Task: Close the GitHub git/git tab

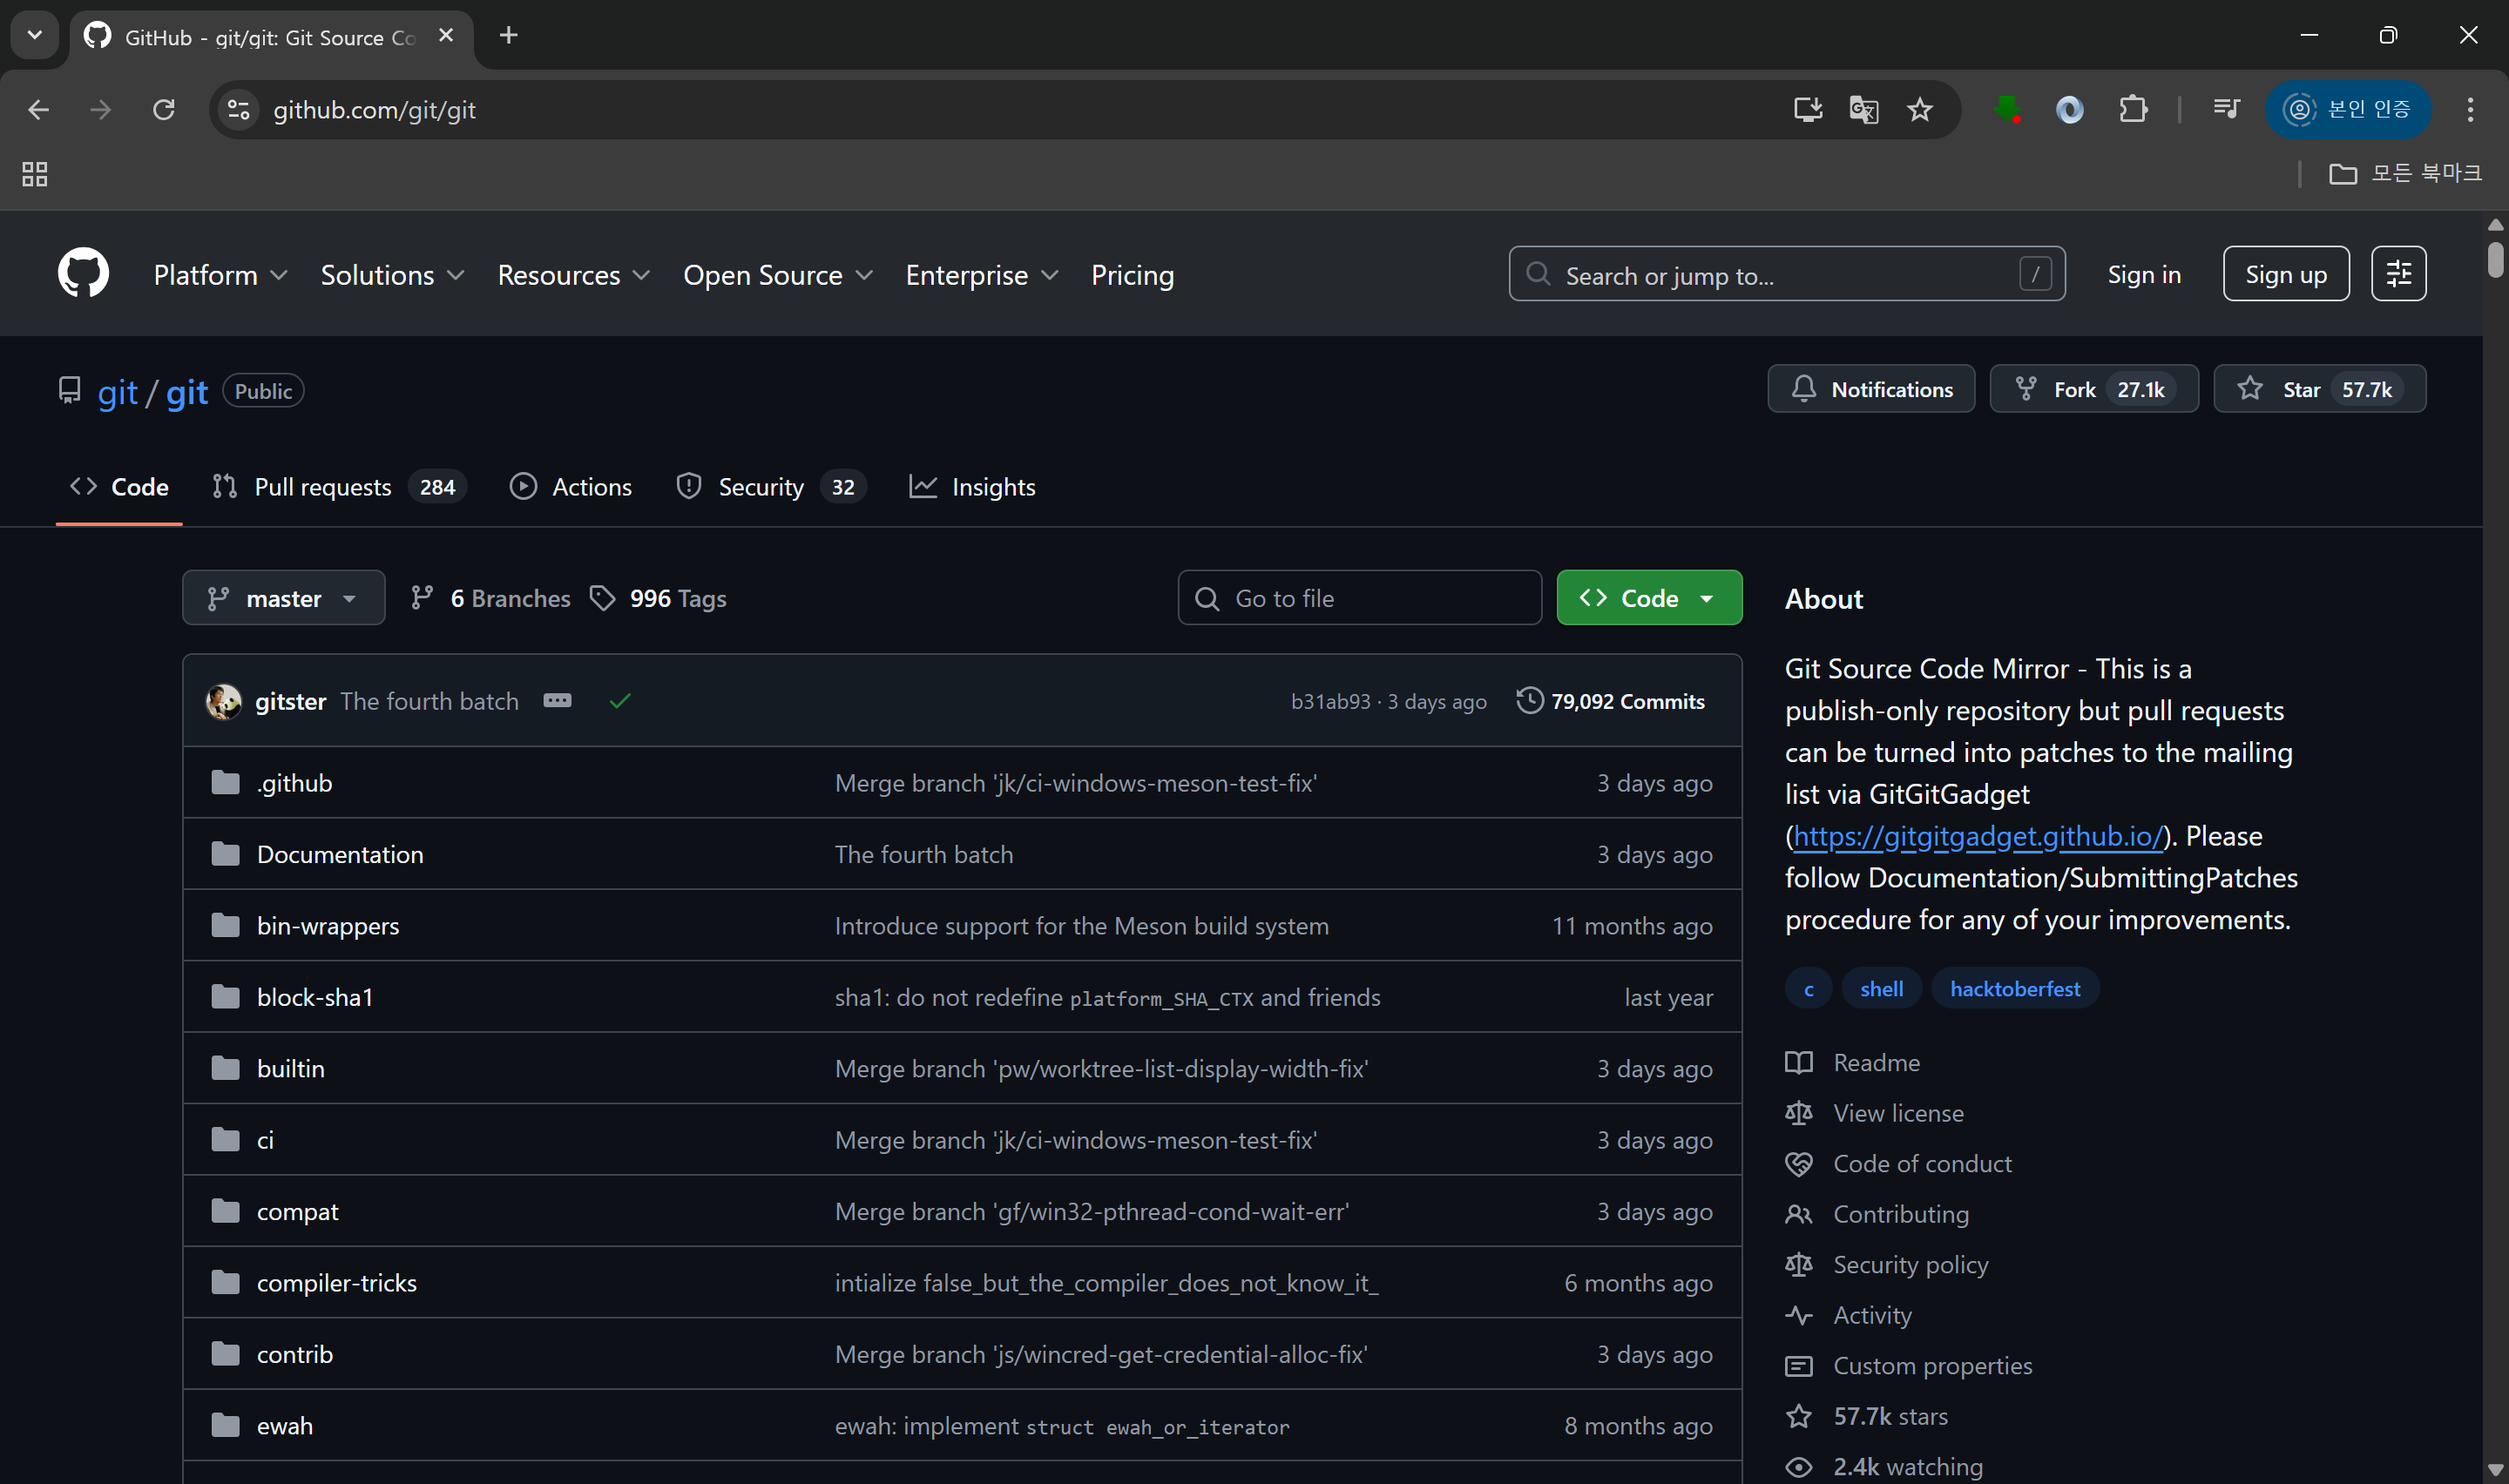Action: pyautogui.click(x=446, y=35)
